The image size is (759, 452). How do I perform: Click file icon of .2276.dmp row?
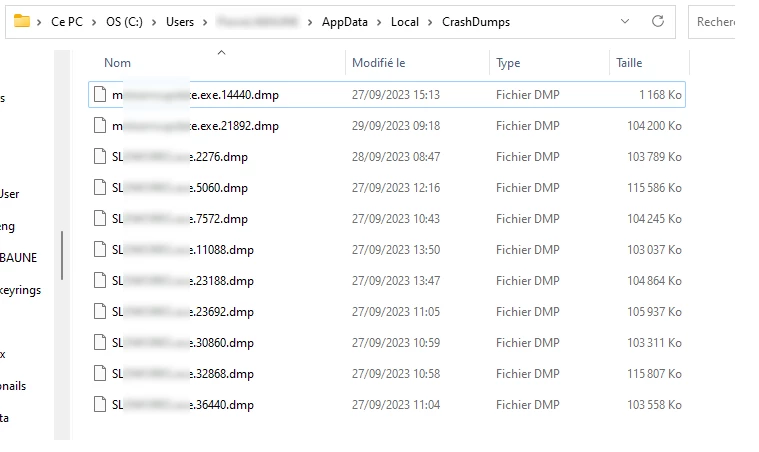click(100, 156)
